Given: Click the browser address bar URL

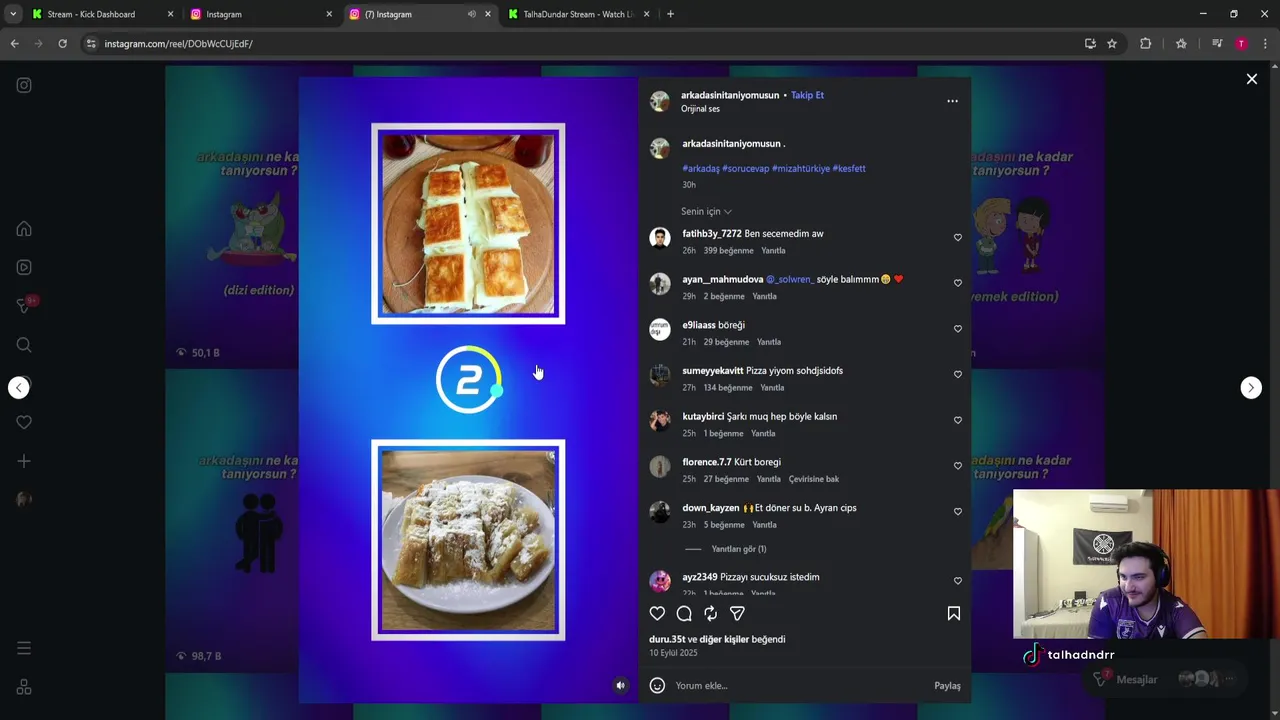Looking at the screenshot, I should pyautogui.click(x=178, y=44).
